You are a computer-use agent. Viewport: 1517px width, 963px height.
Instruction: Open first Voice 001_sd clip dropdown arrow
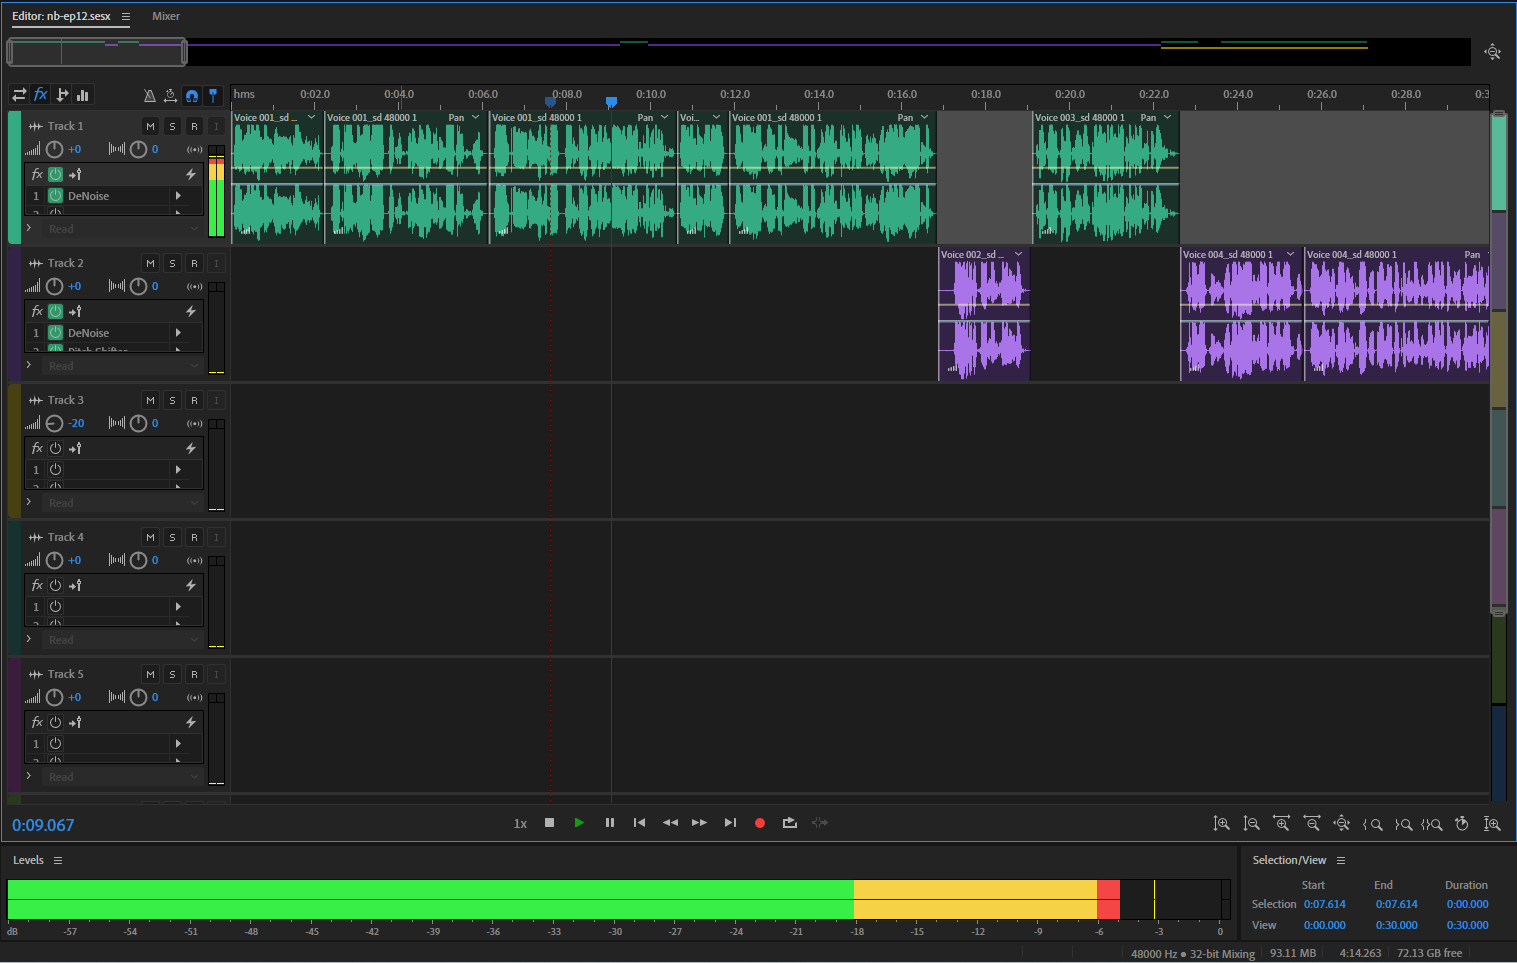[312, 117]
